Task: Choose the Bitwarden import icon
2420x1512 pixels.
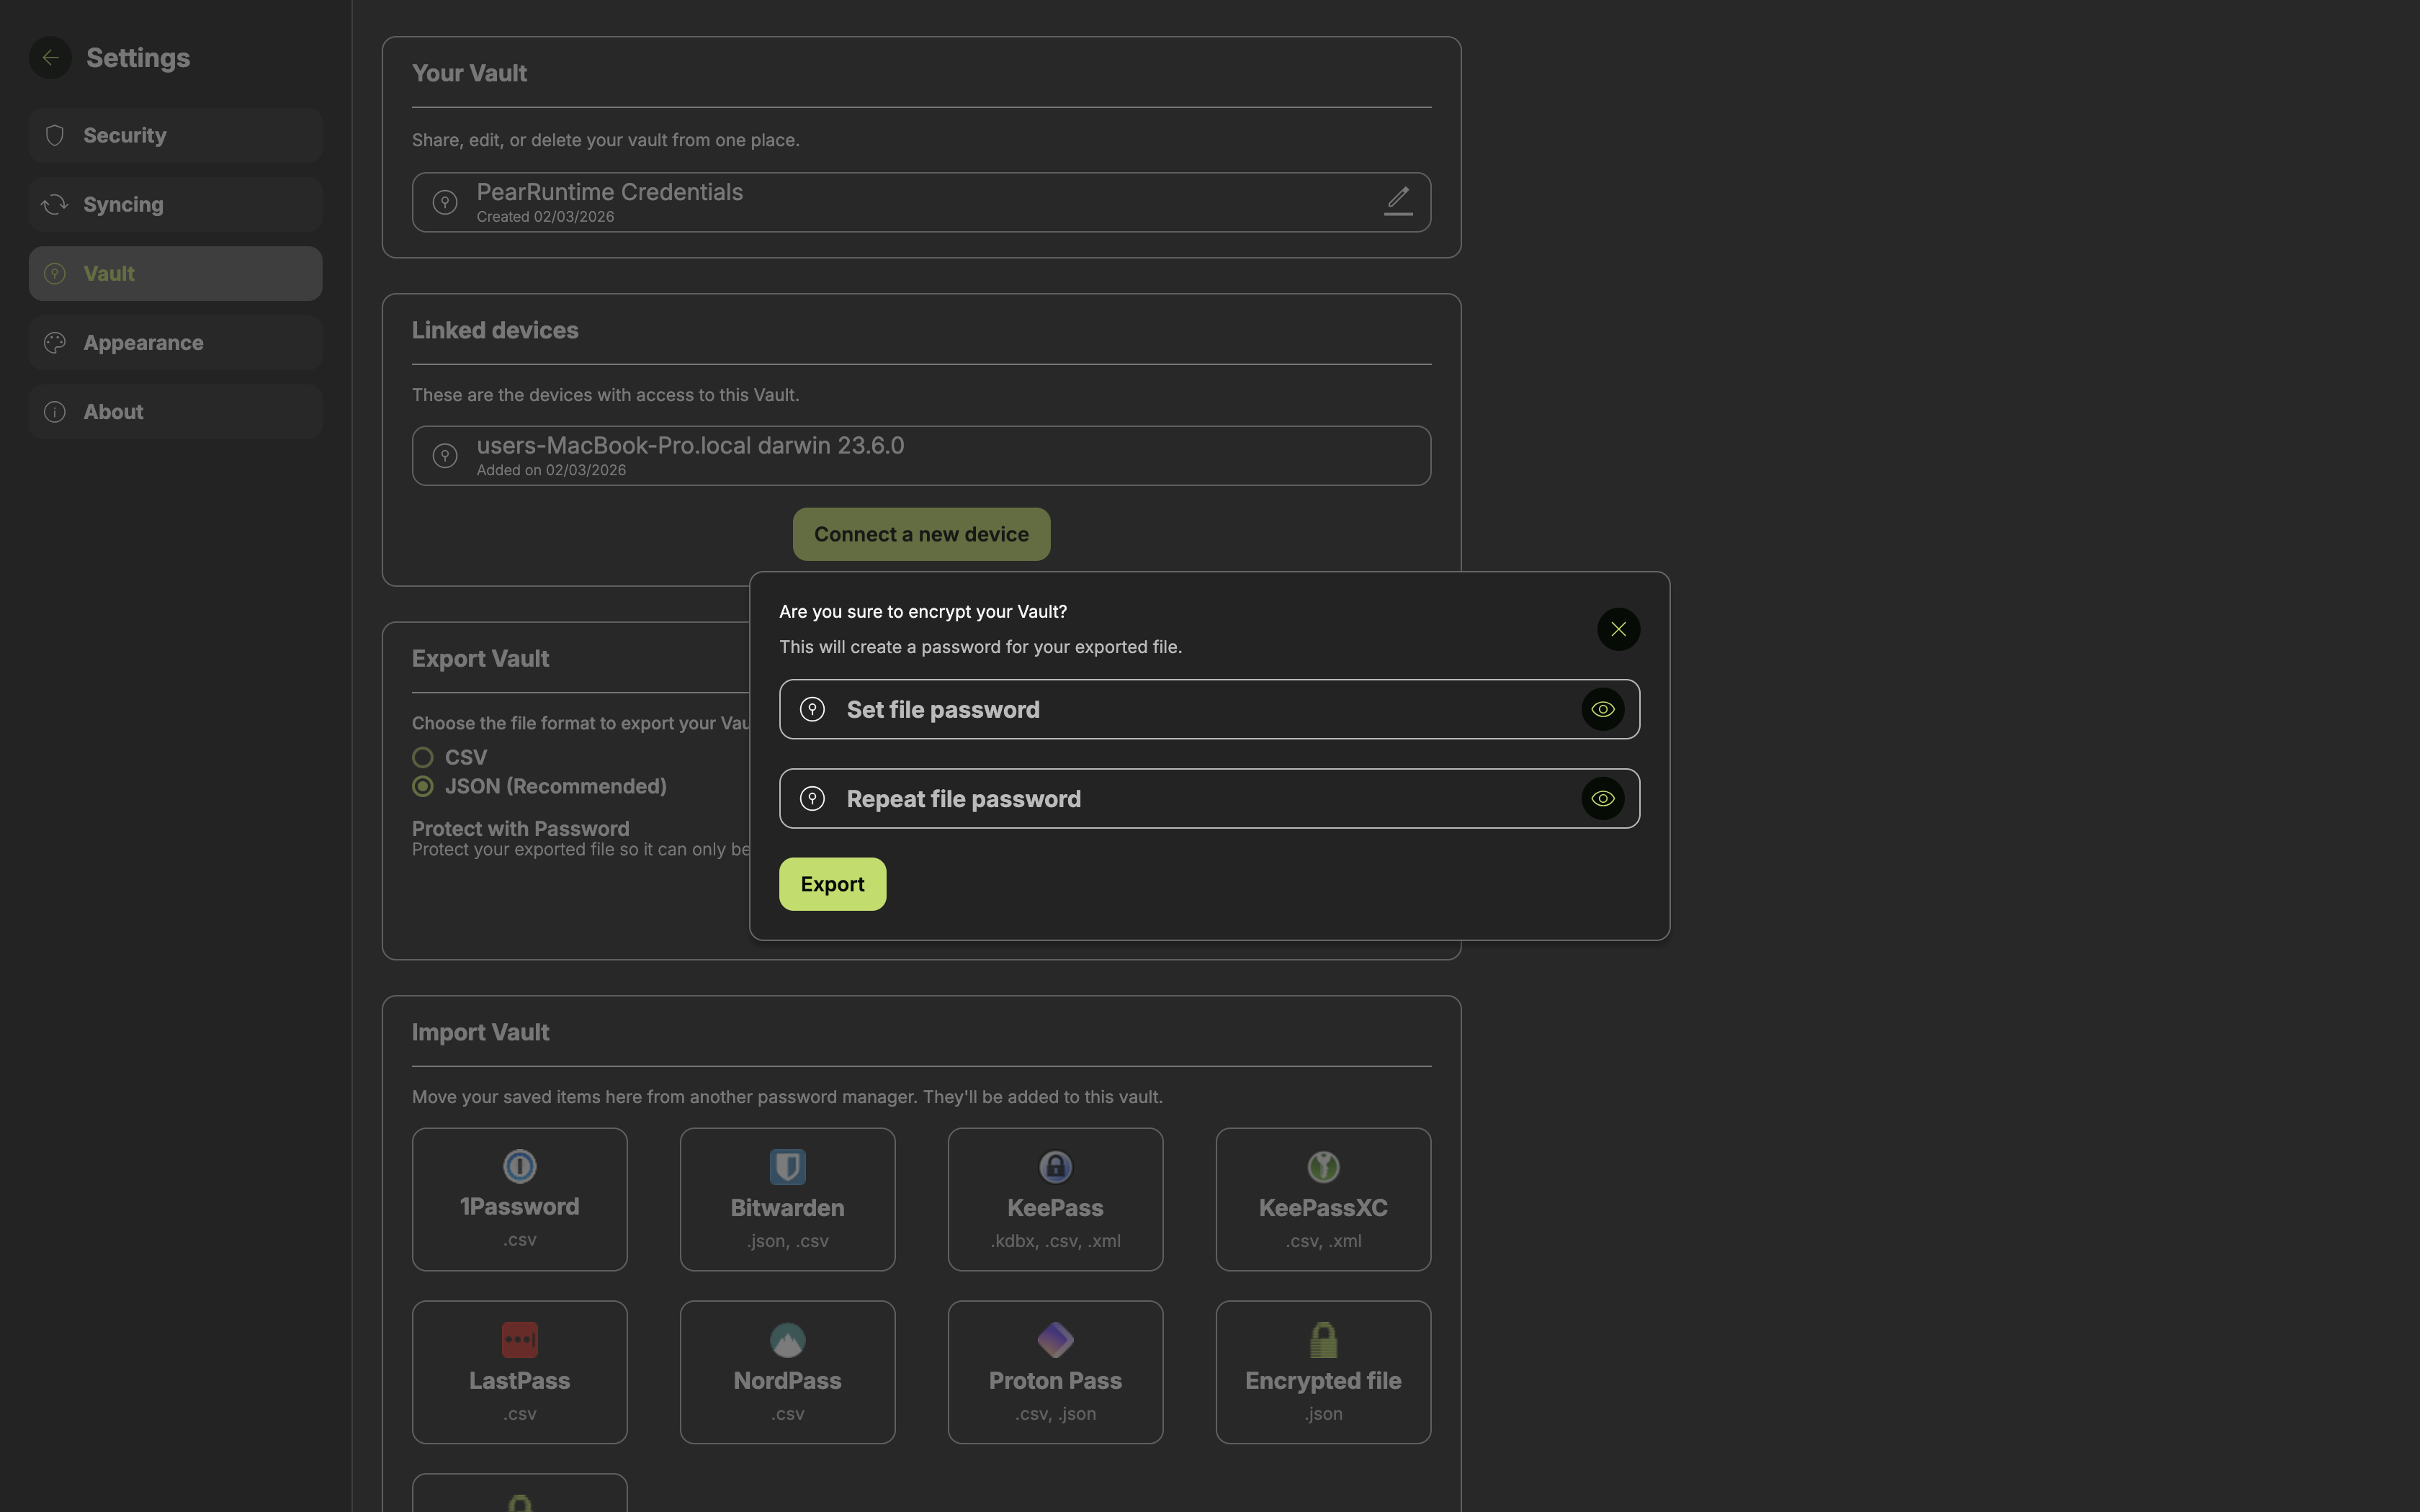Action: tap(787, 1167)
